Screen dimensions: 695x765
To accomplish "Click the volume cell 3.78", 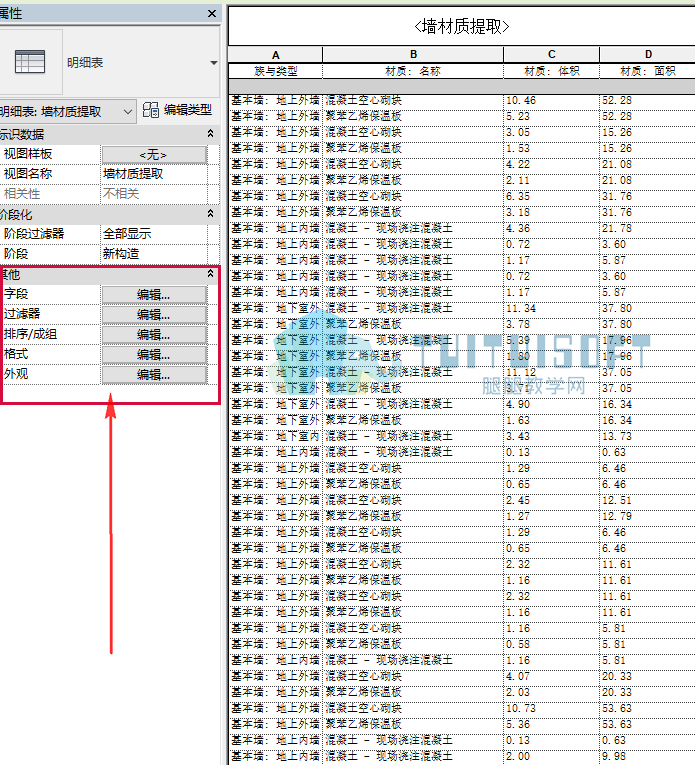I will [x=552, y=324].
